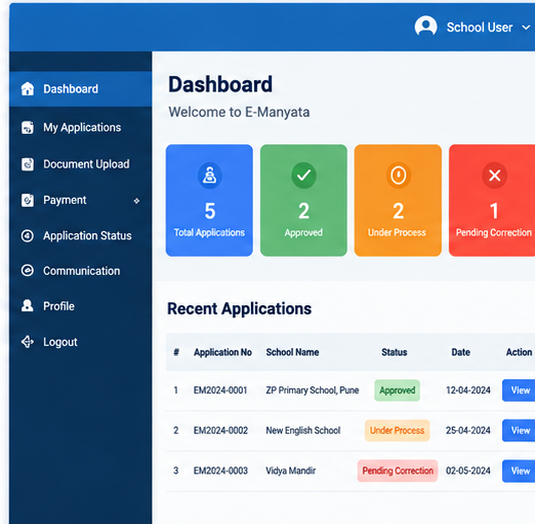
Task: Click the Dashboard home icon in sidebar
Action: (x=27, y=89)
